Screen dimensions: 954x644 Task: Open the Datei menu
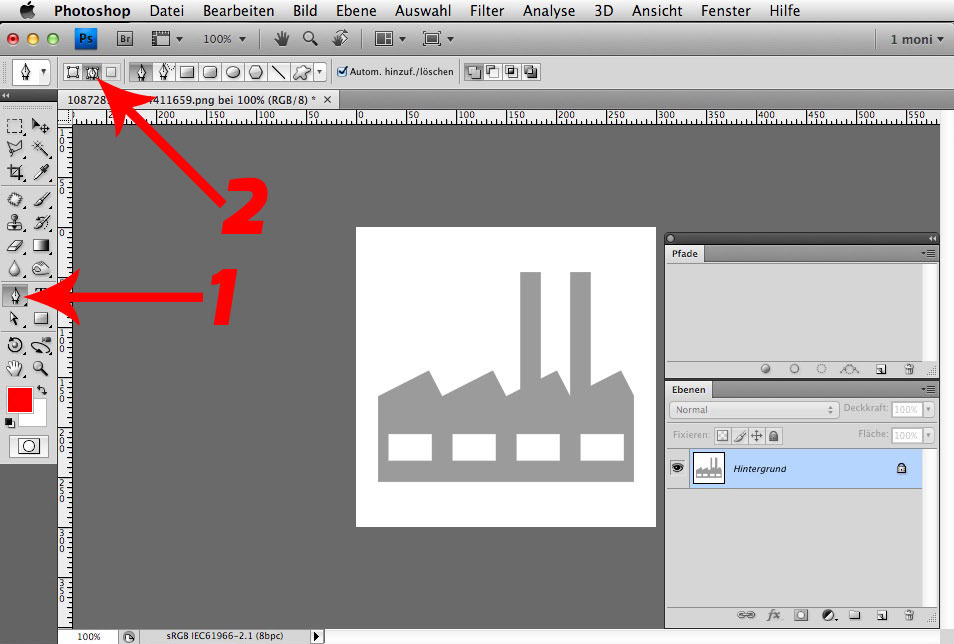click(x=167, y=10)
